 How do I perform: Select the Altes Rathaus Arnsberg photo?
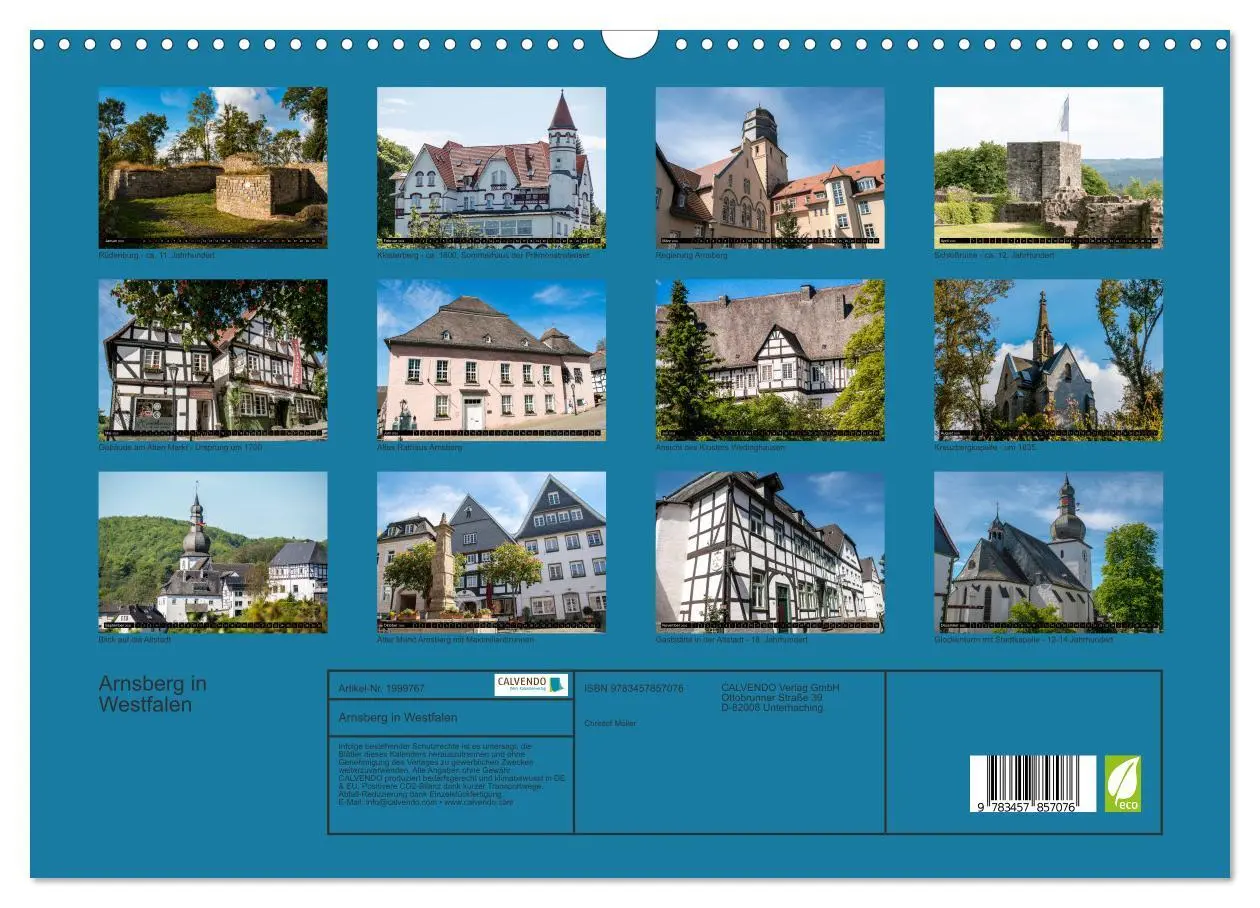[491, 359]
